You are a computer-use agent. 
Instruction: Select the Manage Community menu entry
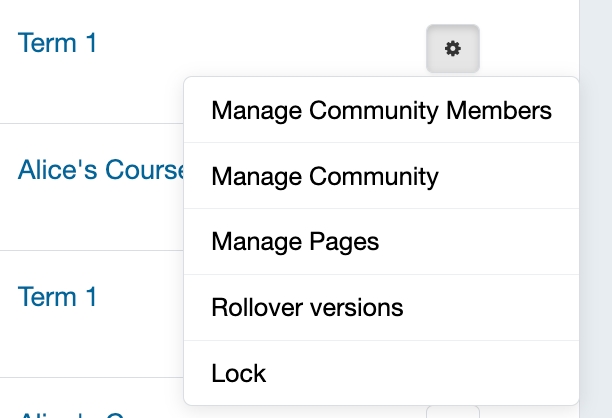325,177
